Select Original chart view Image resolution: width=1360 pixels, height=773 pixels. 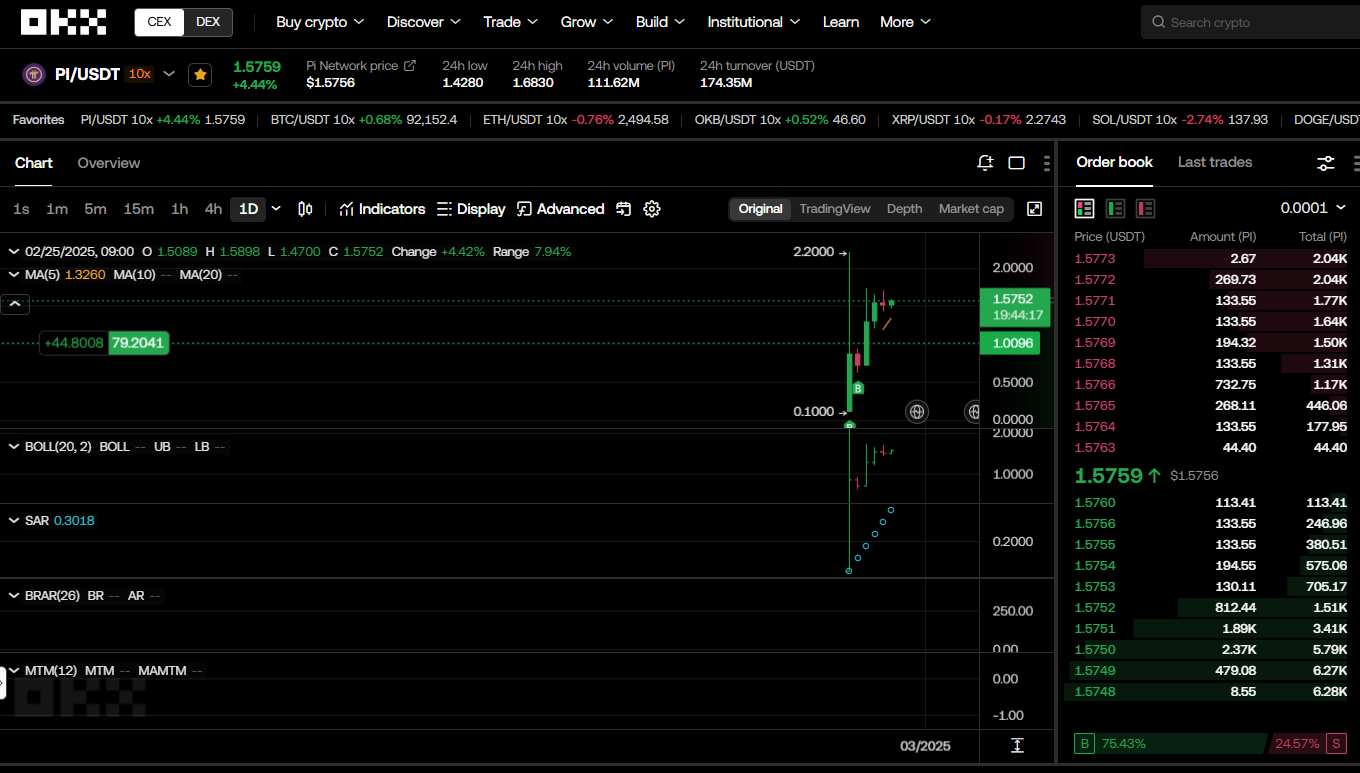point(760,209)
